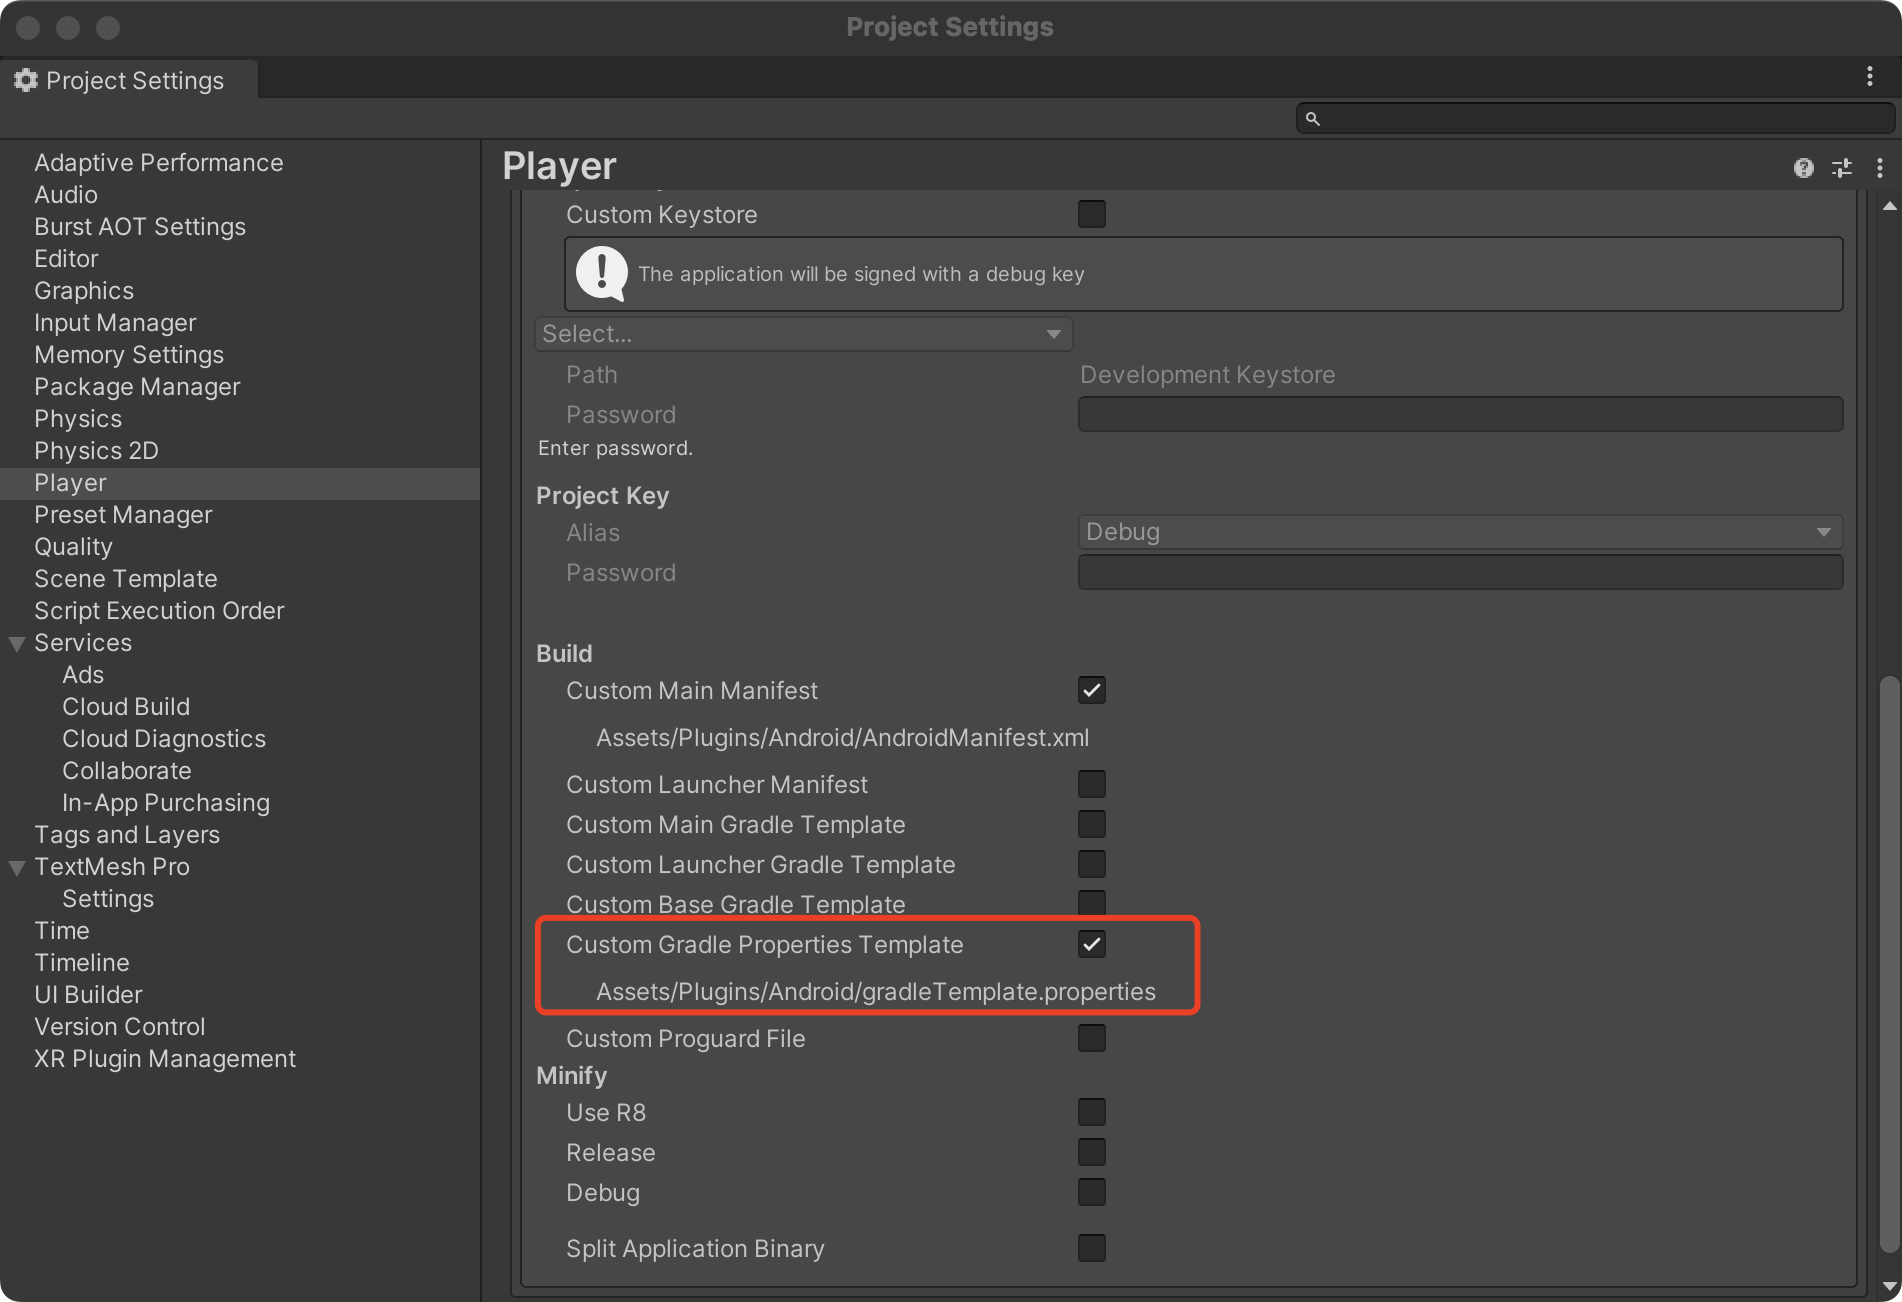Image resolution: width=1902 pixels, height=1302 pixels.
Task: Open Script Execution Order settings
Action: click(x=159, y=610)
